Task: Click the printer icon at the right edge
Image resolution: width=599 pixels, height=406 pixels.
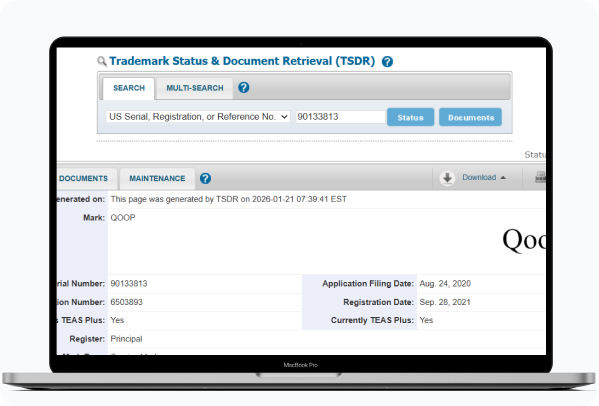Action: click(540, 178)
